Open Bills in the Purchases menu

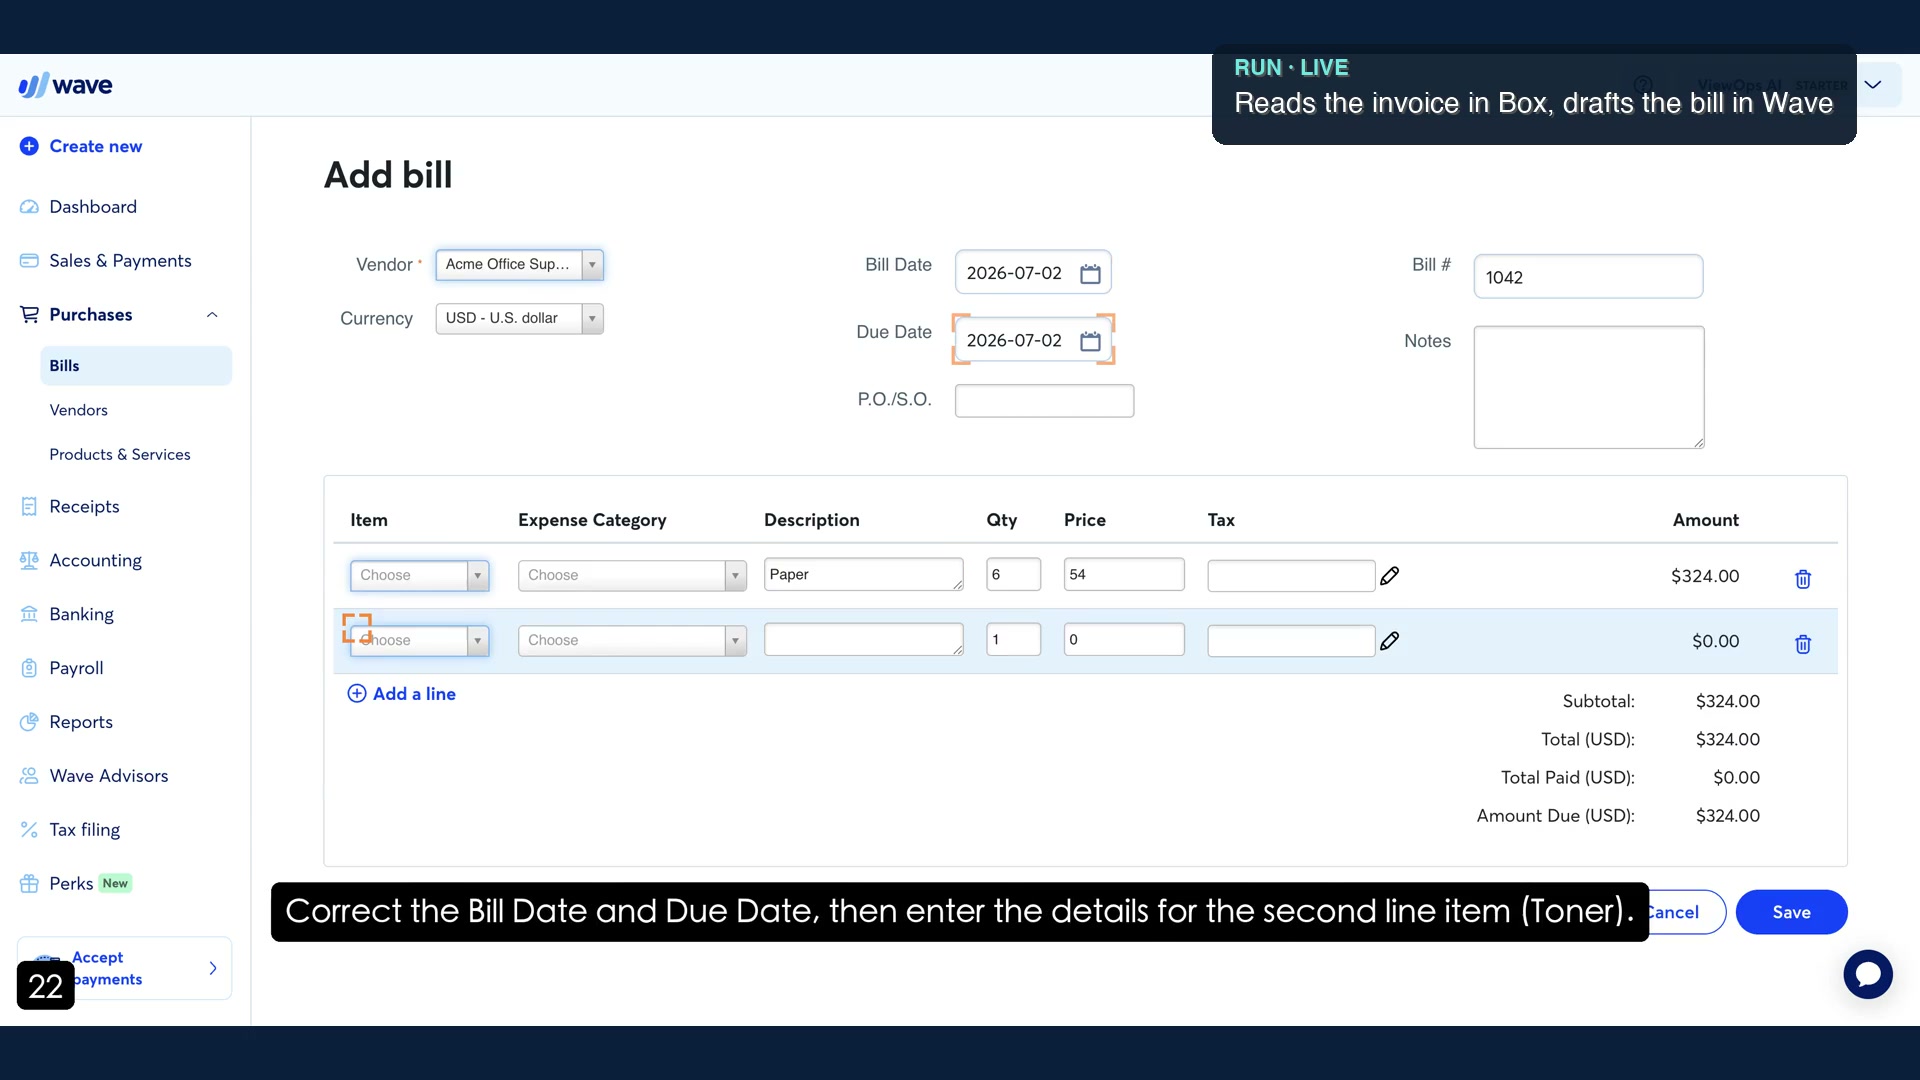[136, 366]
